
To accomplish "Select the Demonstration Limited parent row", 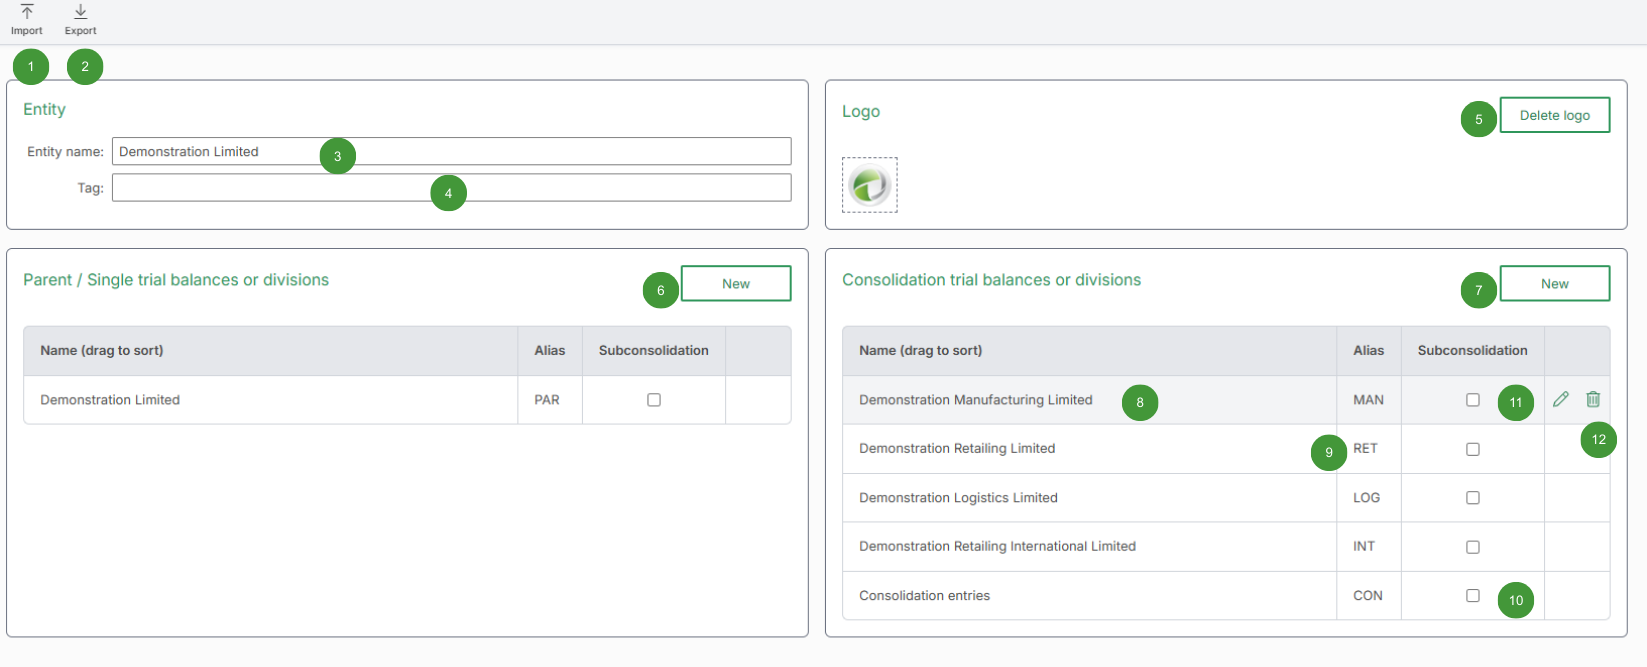I will 110,400.
